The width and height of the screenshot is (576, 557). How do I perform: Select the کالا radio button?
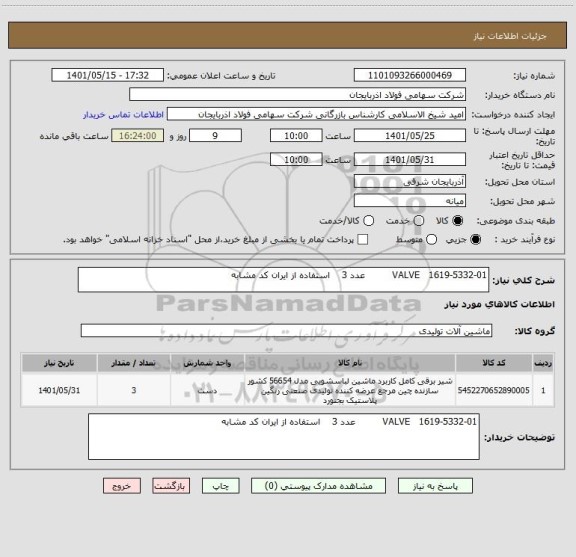(457, 220)
